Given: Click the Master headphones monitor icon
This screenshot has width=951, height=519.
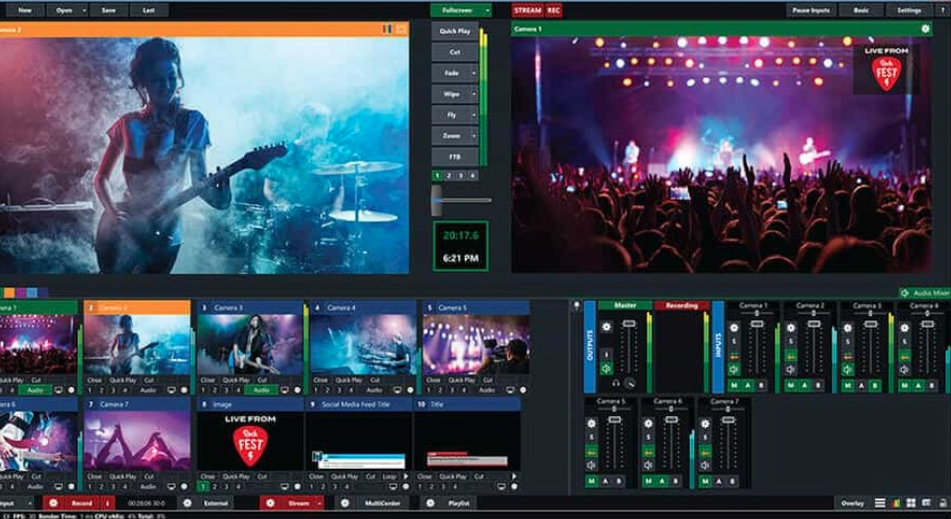Looking at the screenshot, I should [617, 383].
